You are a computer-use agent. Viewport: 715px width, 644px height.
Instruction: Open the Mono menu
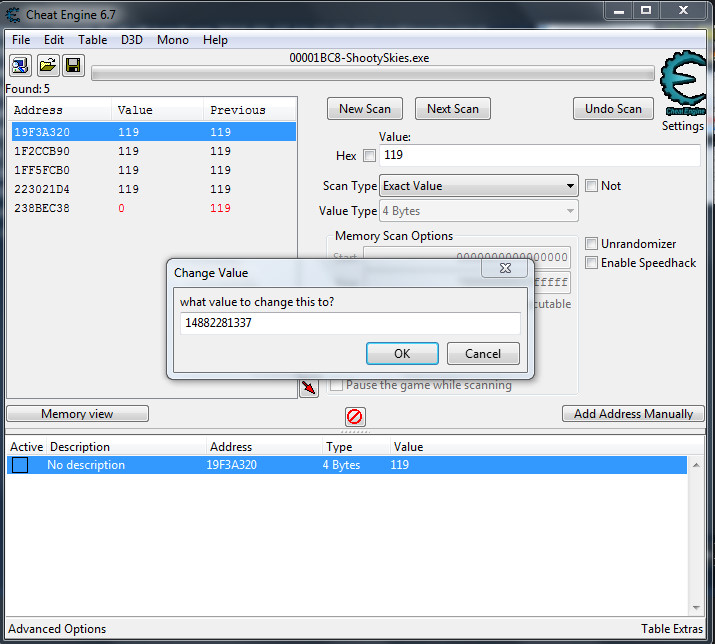click(173, 40)
